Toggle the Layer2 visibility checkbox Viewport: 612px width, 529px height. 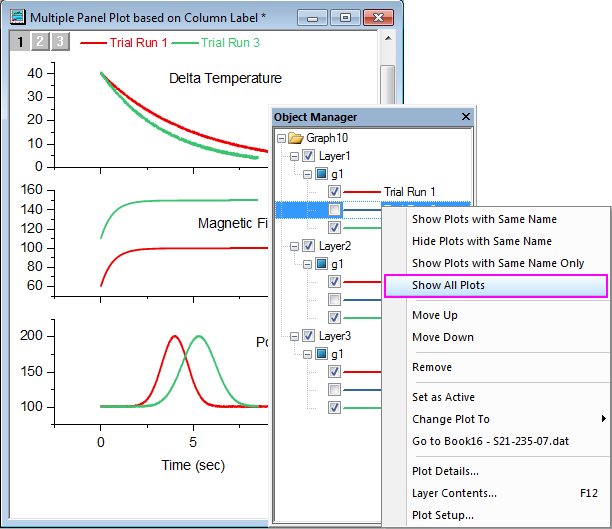click(x=308, y=246)
